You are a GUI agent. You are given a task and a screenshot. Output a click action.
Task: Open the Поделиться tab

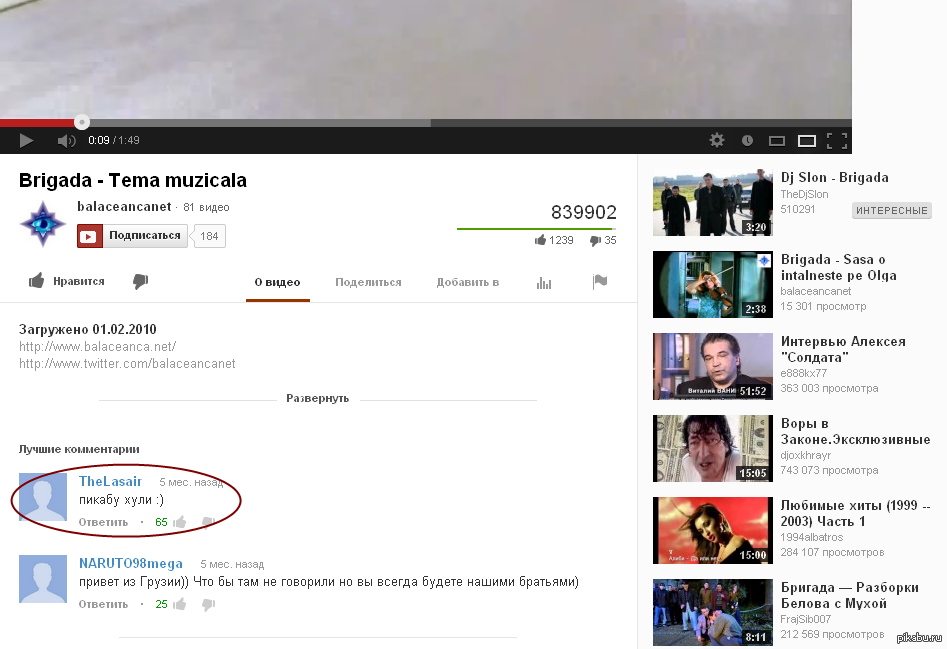pos(368,283)
